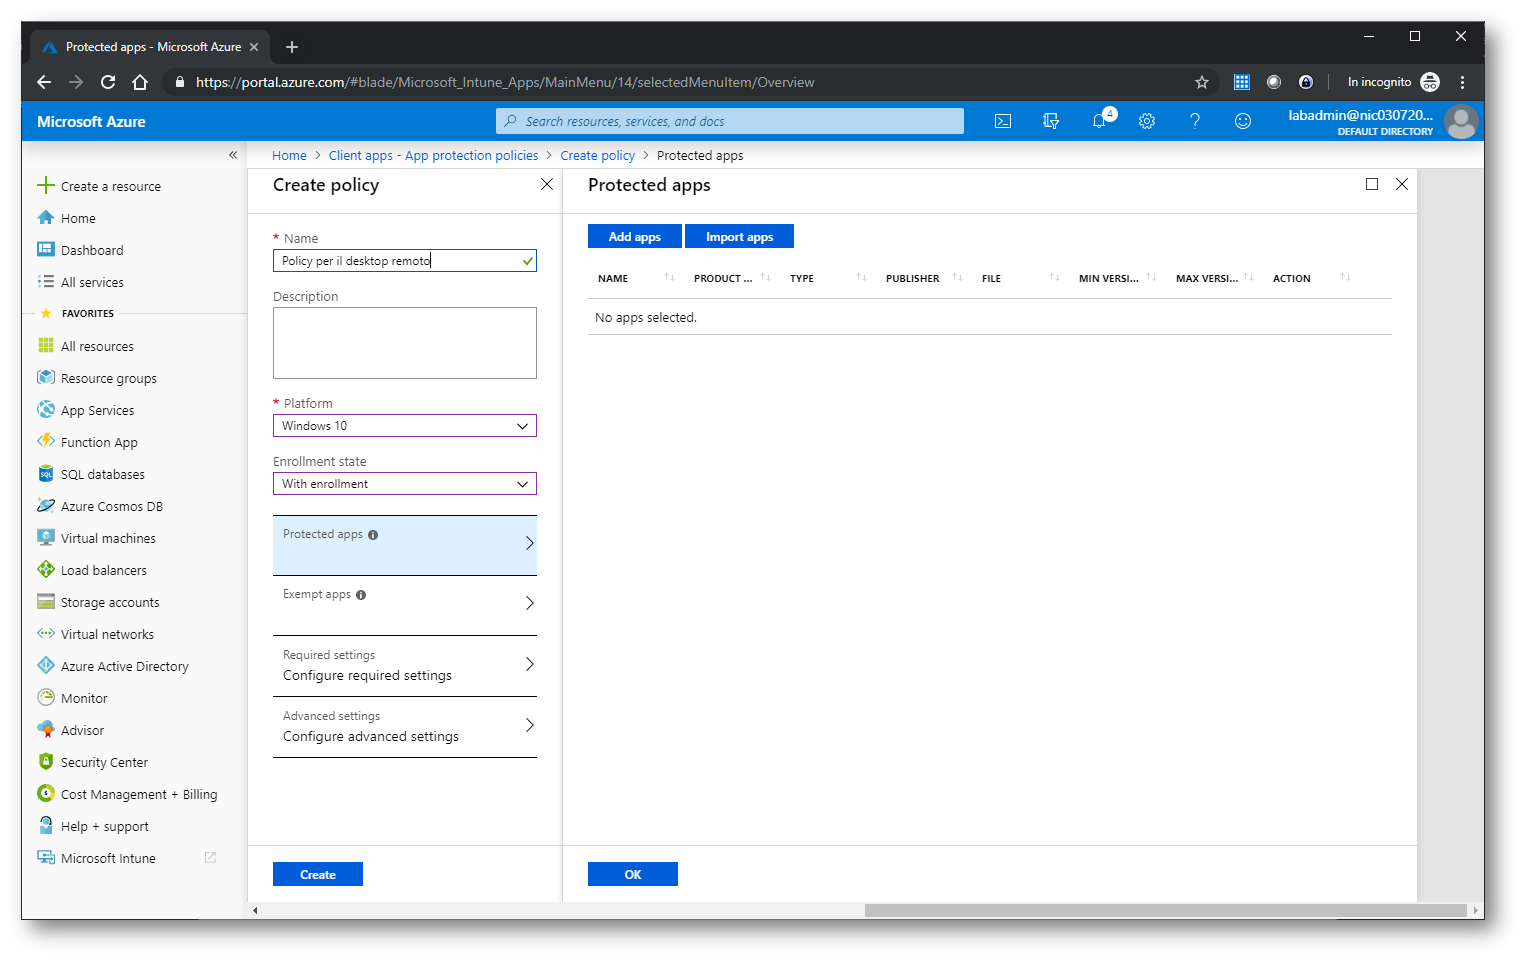Open Microsoft Intune in sidebar
This screenshot has width=1527, height=962.
108,859
